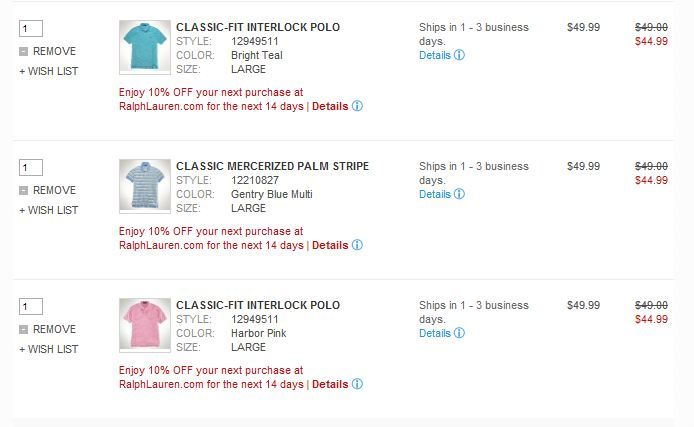Click info icon after Bright Teal promo Details
The width and height of the screenshot is (694, 427).
357,106
